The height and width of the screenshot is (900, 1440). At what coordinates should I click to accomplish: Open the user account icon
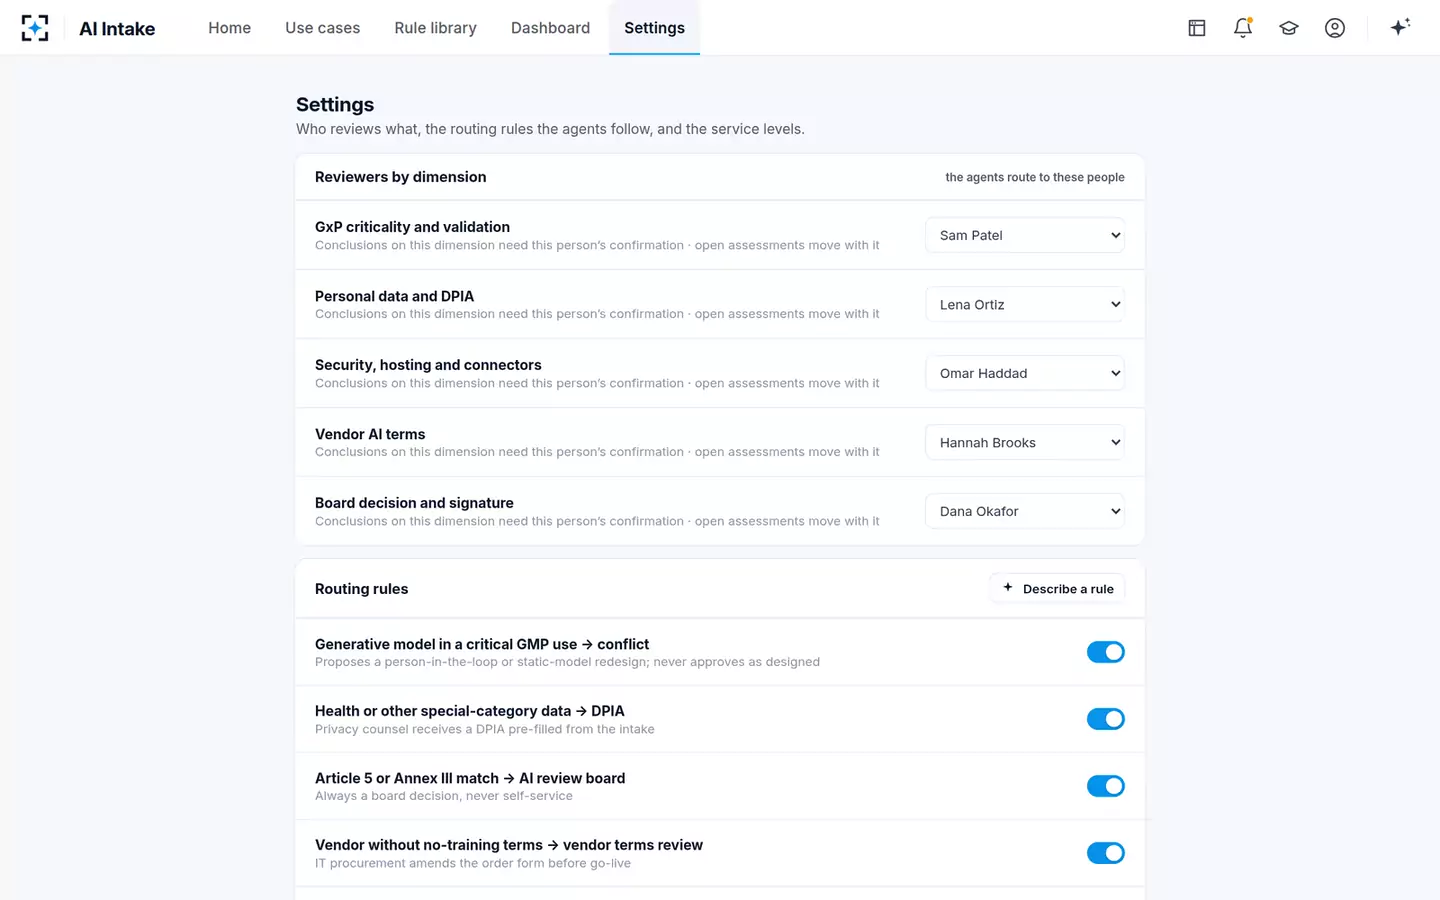1335,28
